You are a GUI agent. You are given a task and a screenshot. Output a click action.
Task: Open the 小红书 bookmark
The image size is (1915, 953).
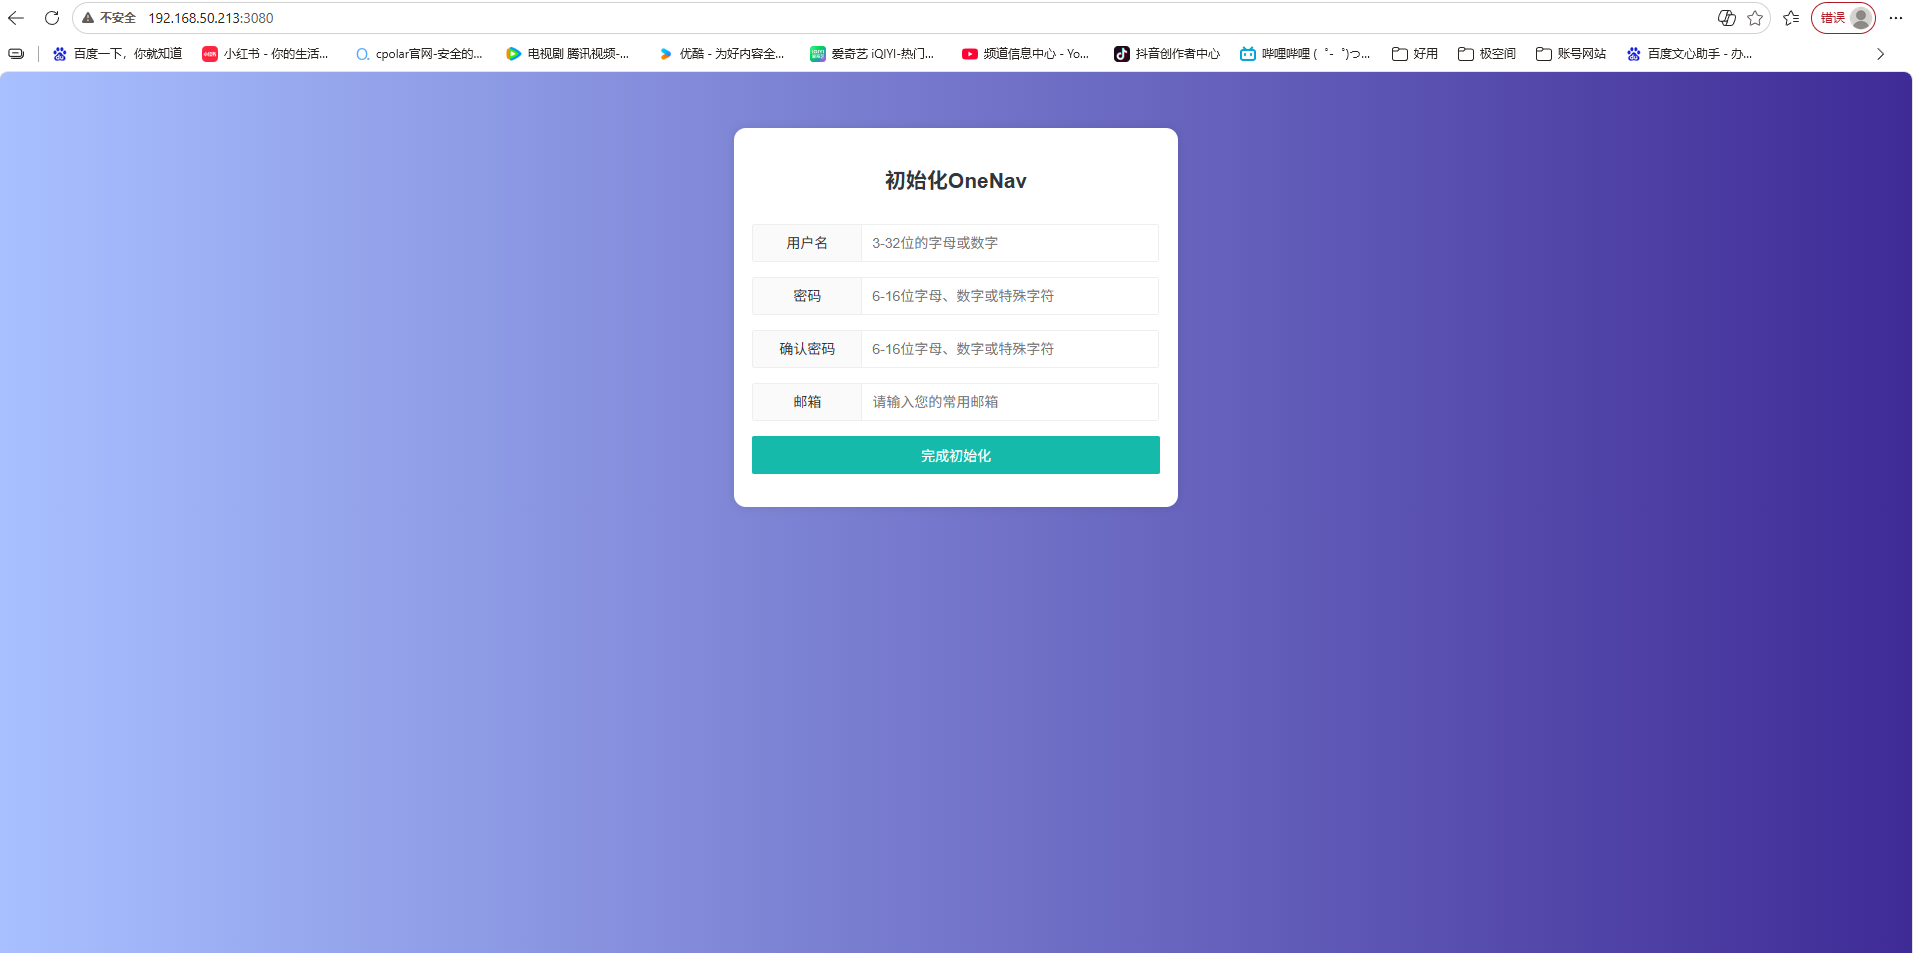265,54
